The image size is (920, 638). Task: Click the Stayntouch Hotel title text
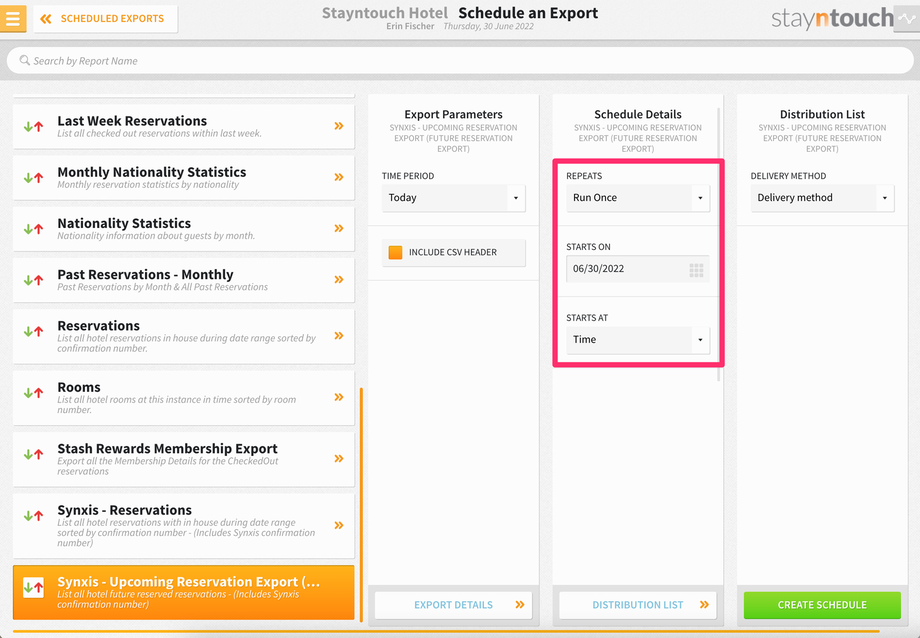point(384,13)
